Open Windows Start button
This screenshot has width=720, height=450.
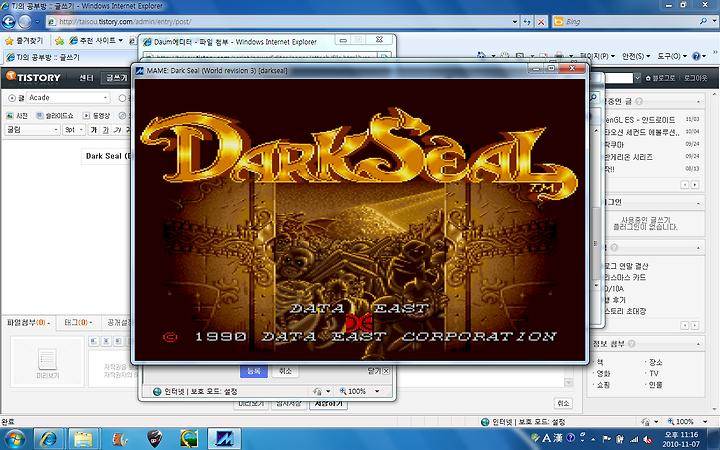pyautogui.click(x=15, y=439)
